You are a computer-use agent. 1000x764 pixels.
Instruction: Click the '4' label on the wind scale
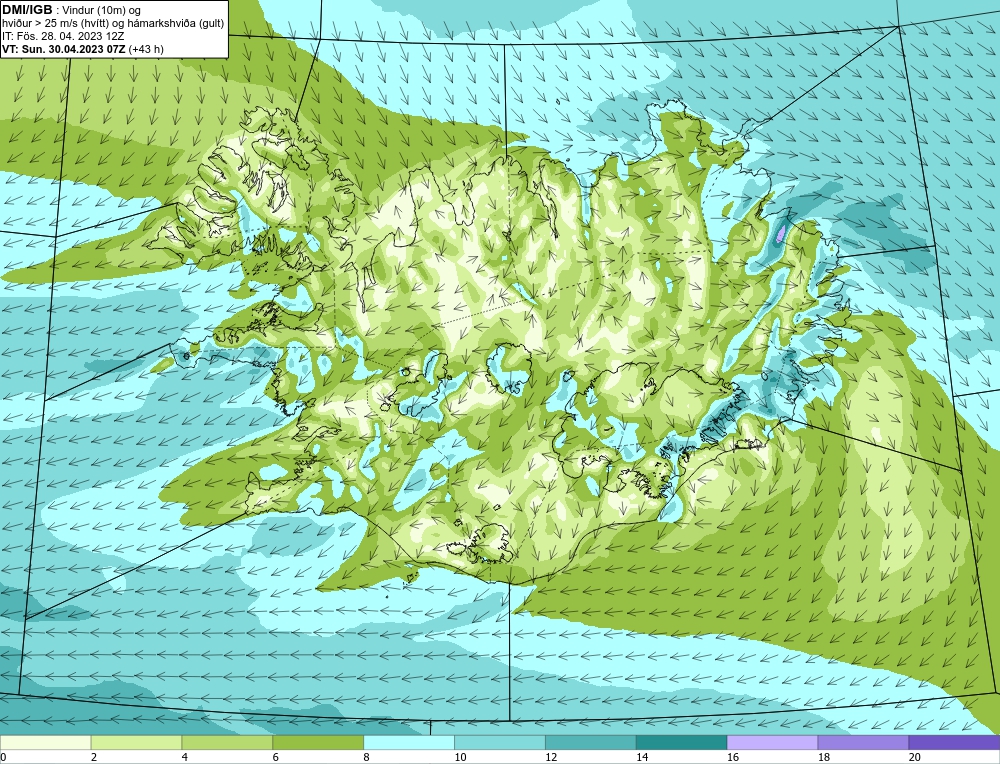pos(185,757)
